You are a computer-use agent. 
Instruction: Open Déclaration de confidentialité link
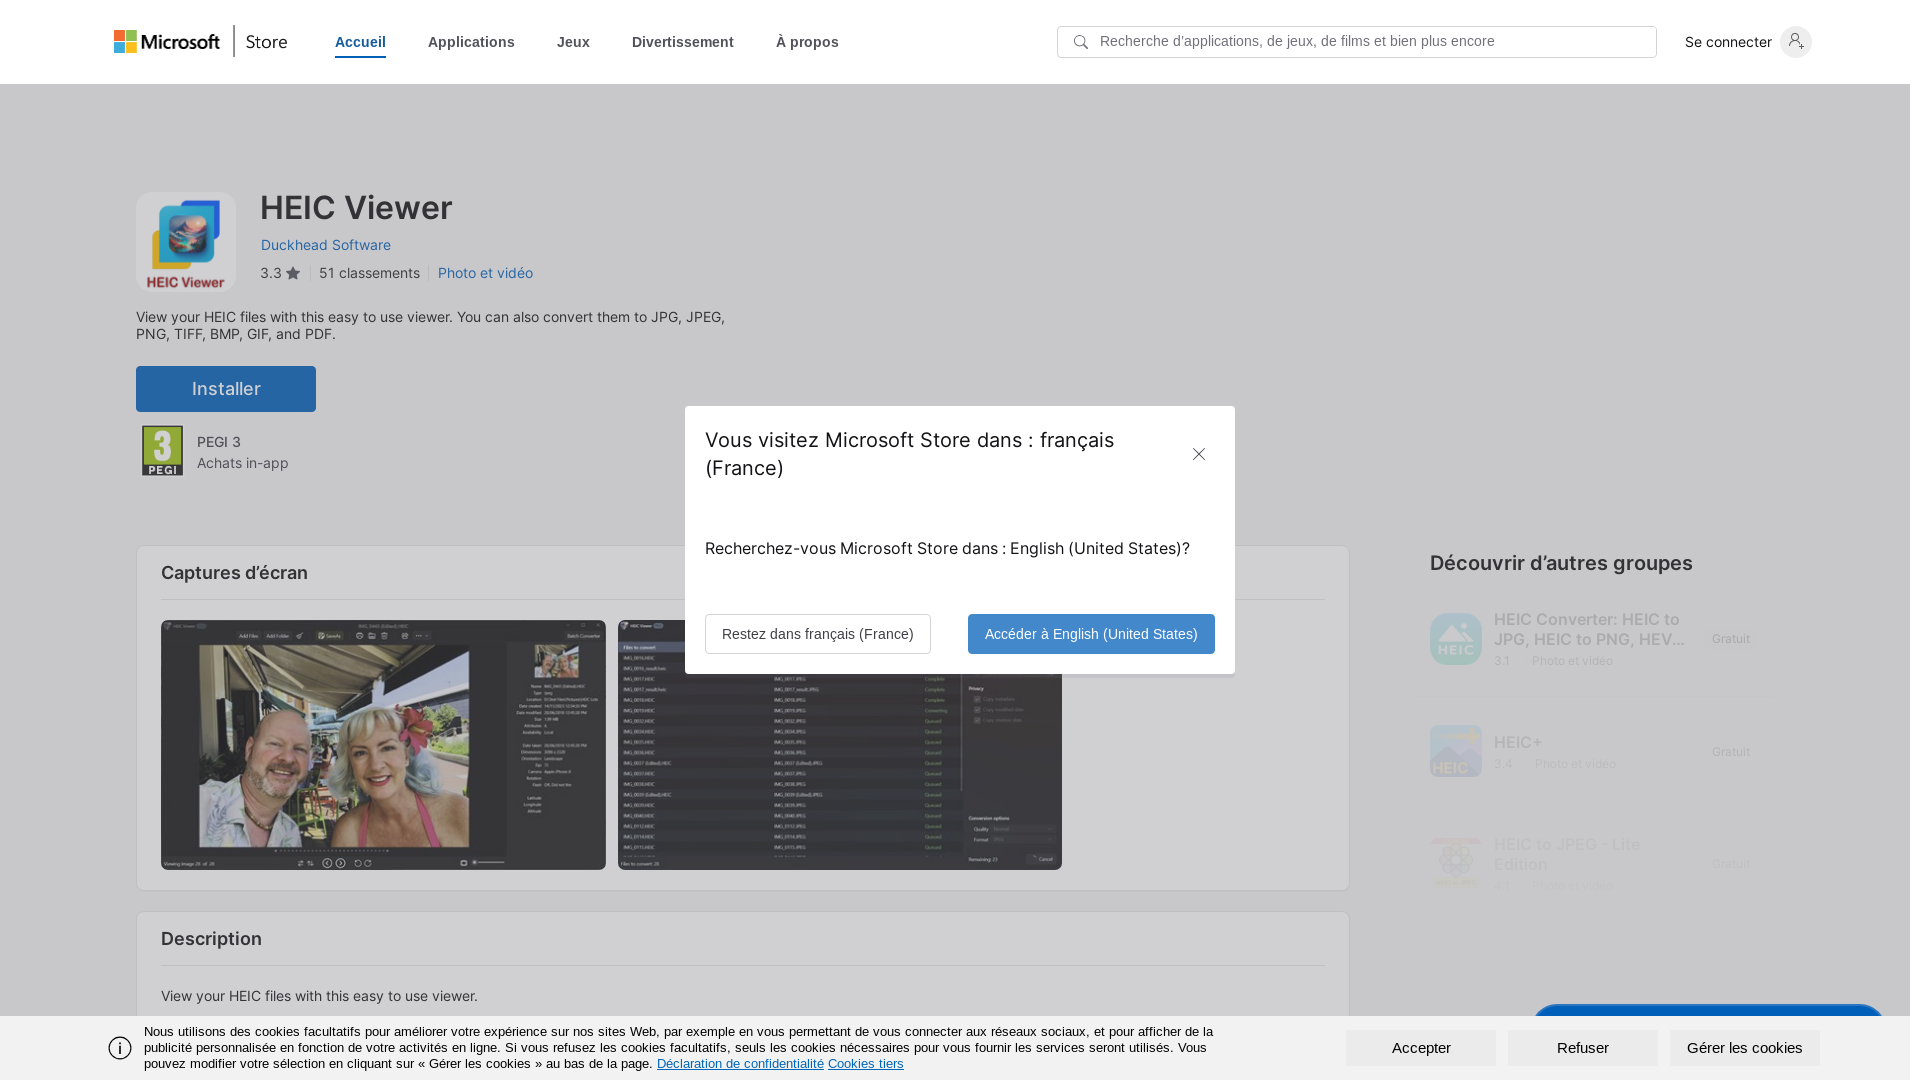[740, 1064]
